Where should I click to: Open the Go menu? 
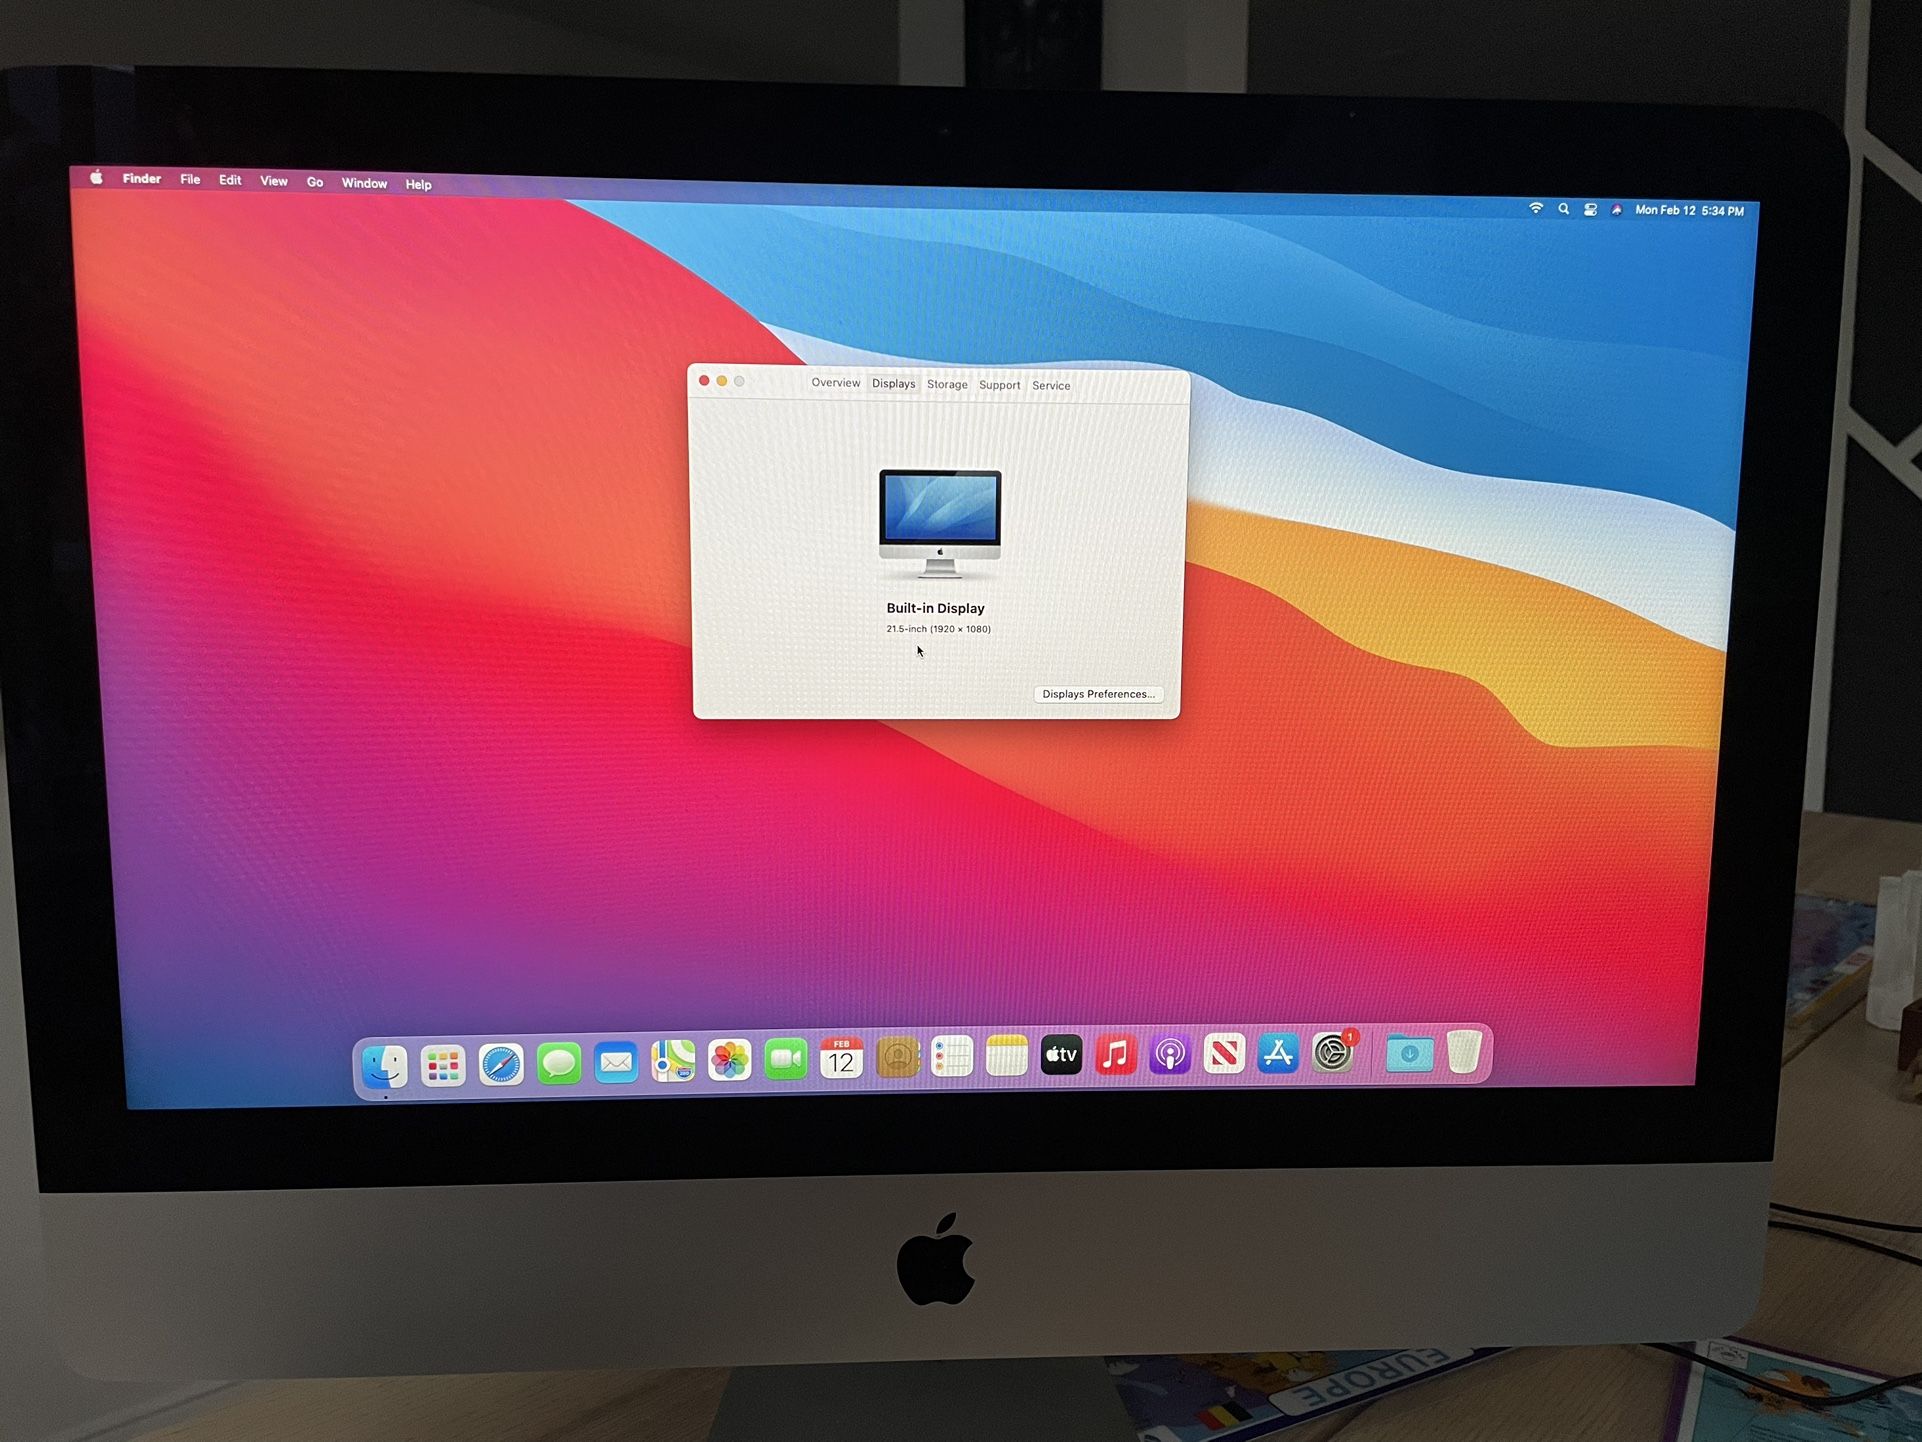[315, 182]
